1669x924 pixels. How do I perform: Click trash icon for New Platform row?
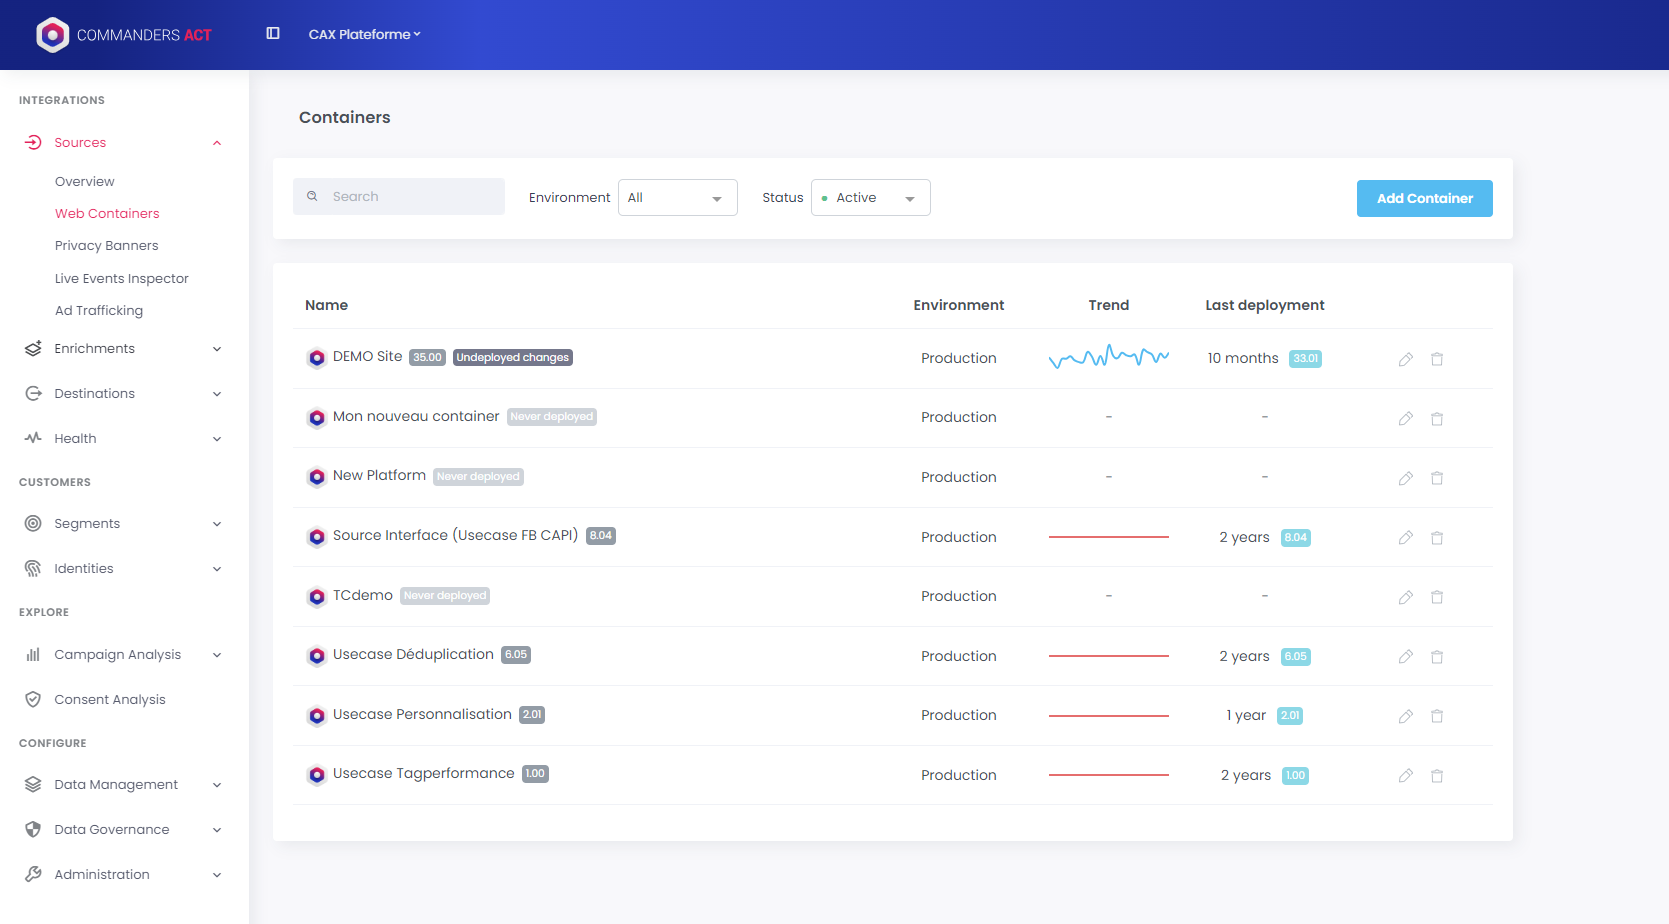pos(1437,478)
